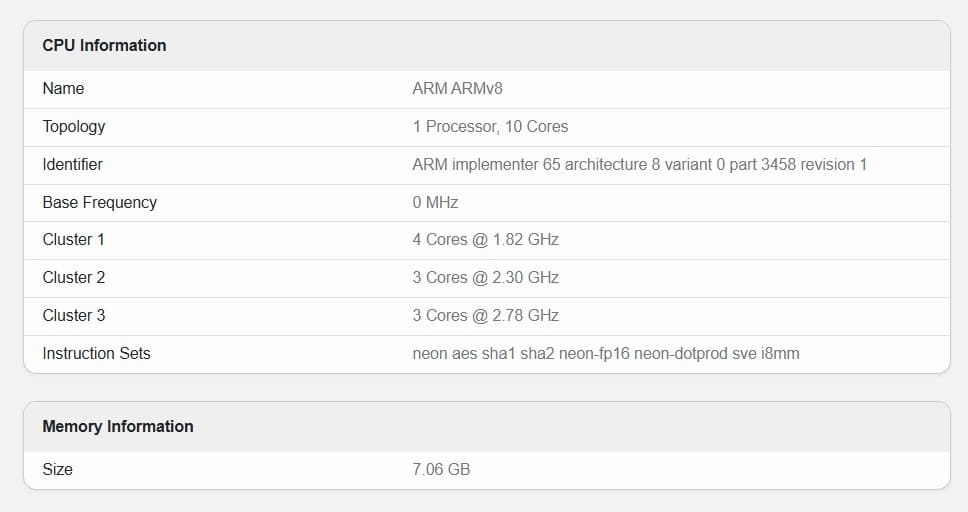The height and width of the screenshot is (512, 968).
Task: Click the memory Size row label
Action: (x=57, y=469)
